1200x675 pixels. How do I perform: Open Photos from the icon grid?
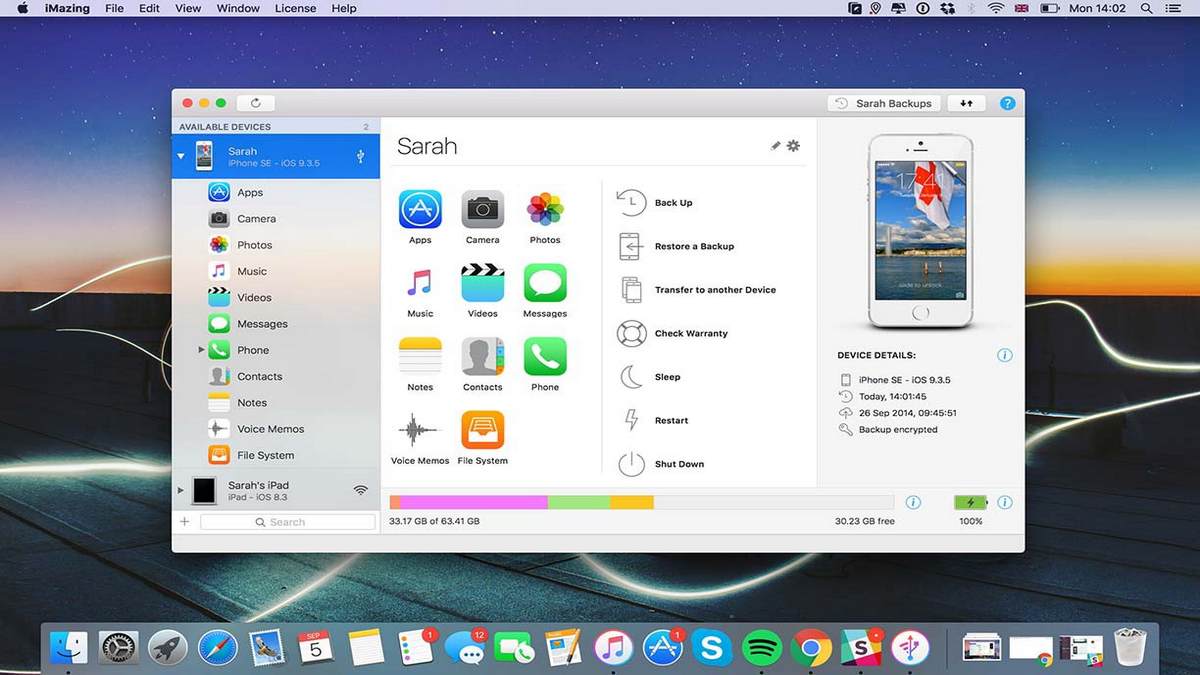pyautogui.click(x=545, y=210)
